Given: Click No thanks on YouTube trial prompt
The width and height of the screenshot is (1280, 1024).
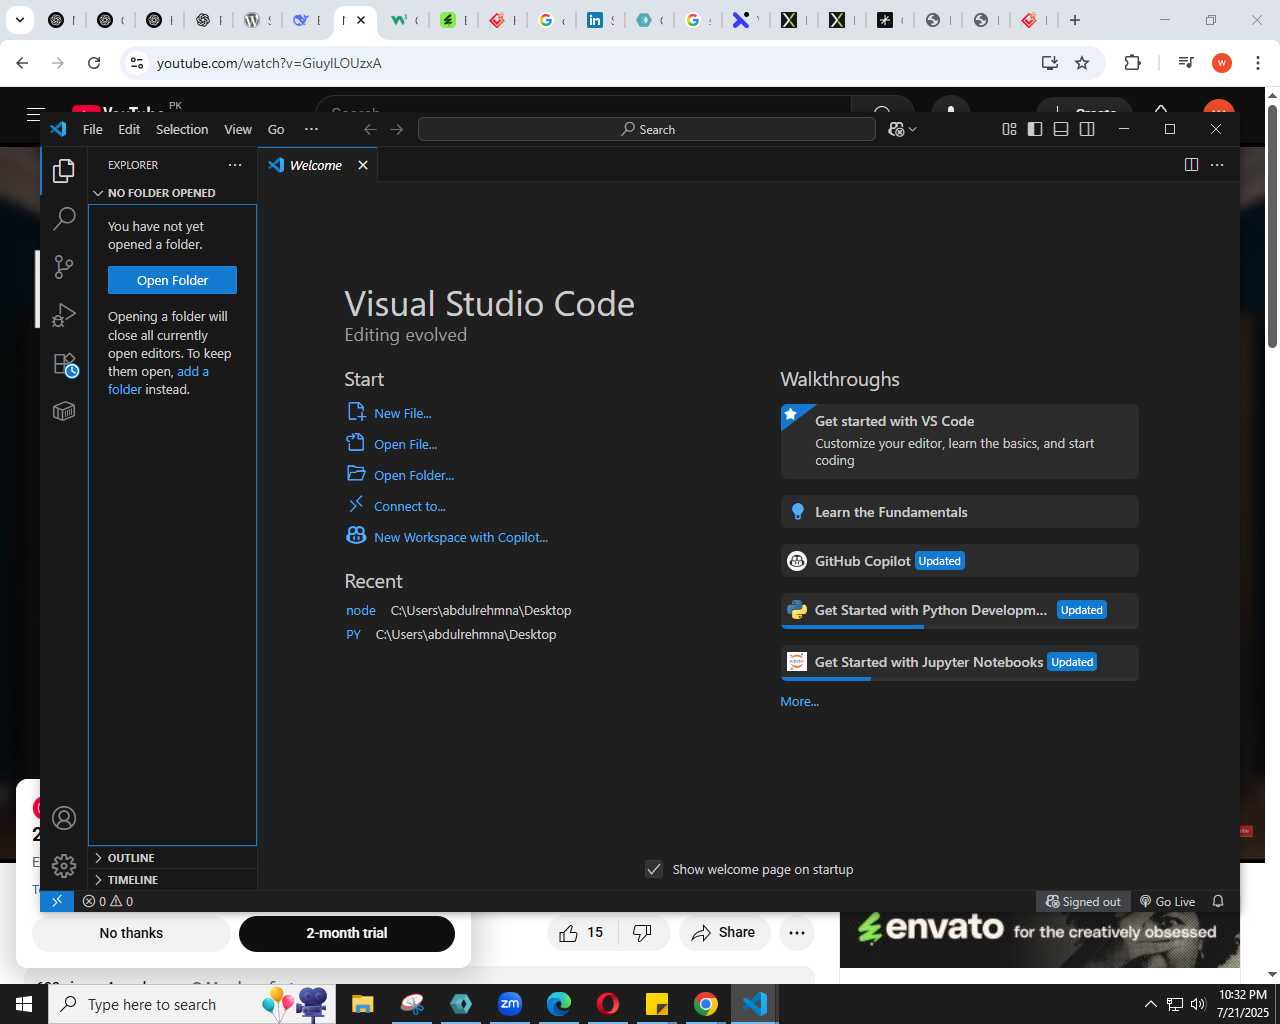Looking at the screenshot, I should (131, 933).
